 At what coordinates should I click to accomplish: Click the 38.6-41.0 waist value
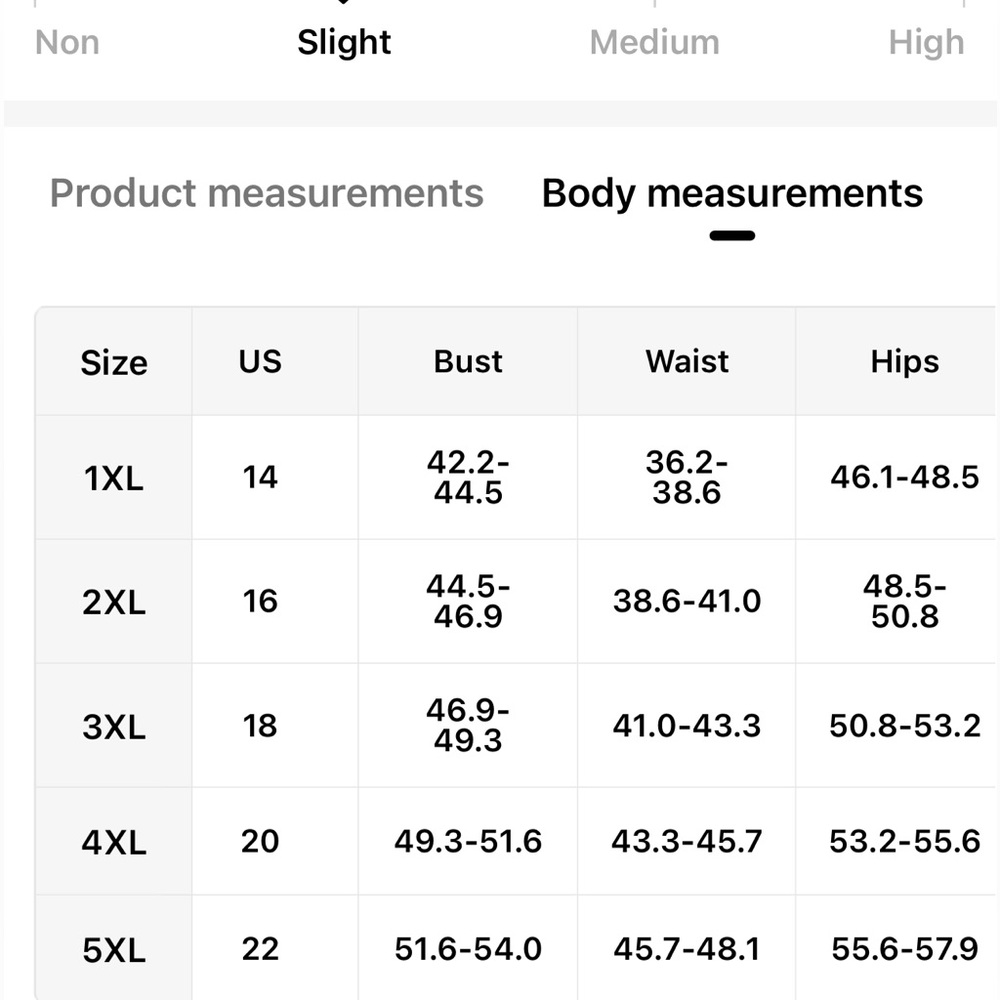point(687,601)
